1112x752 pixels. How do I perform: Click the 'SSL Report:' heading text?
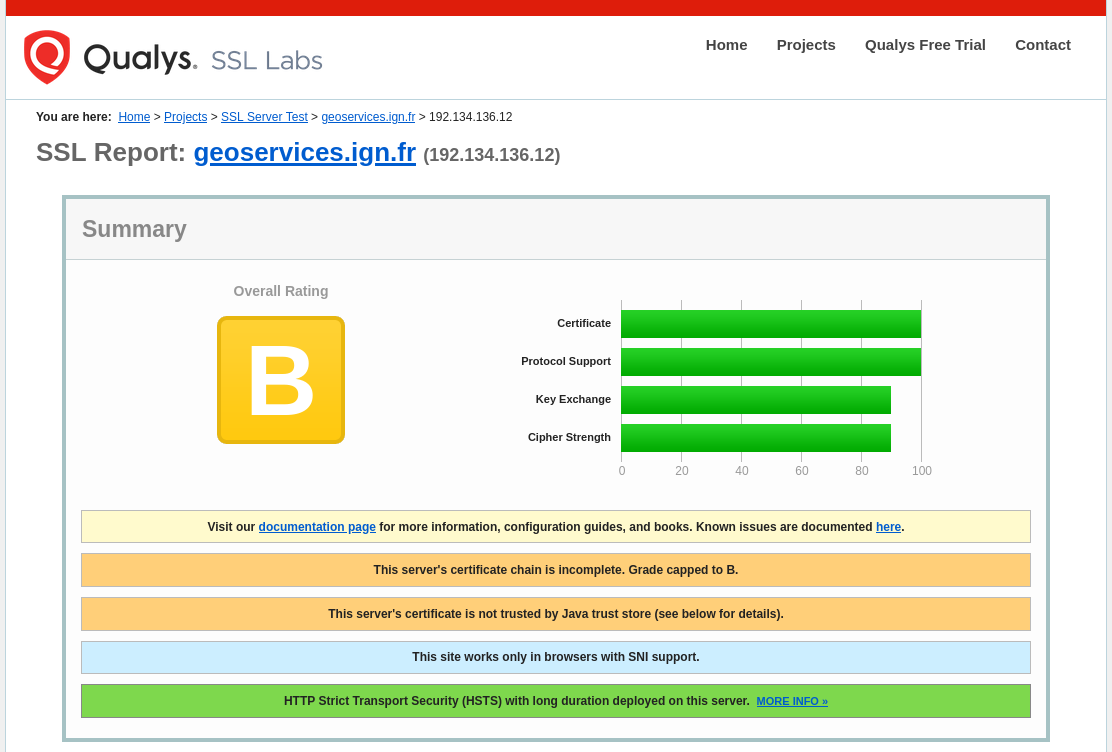pos(111,153)
